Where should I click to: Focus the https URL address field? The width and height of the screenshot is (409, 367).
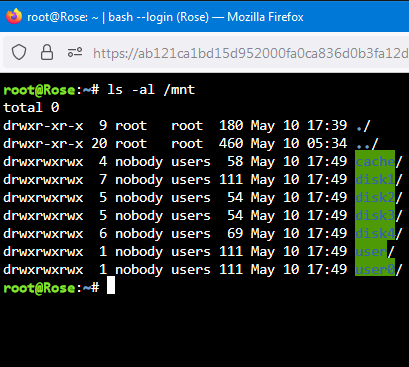tap(251, 53)
